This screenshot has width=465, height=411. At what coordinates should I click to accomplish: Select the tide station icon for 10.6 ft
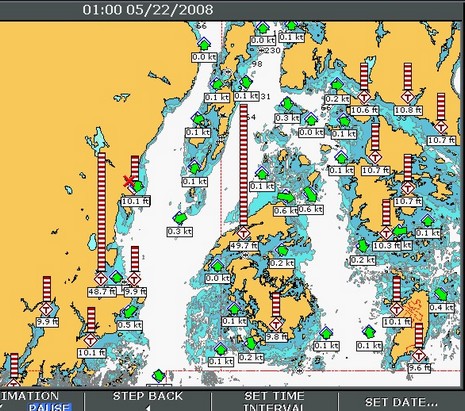click(364, 97)
